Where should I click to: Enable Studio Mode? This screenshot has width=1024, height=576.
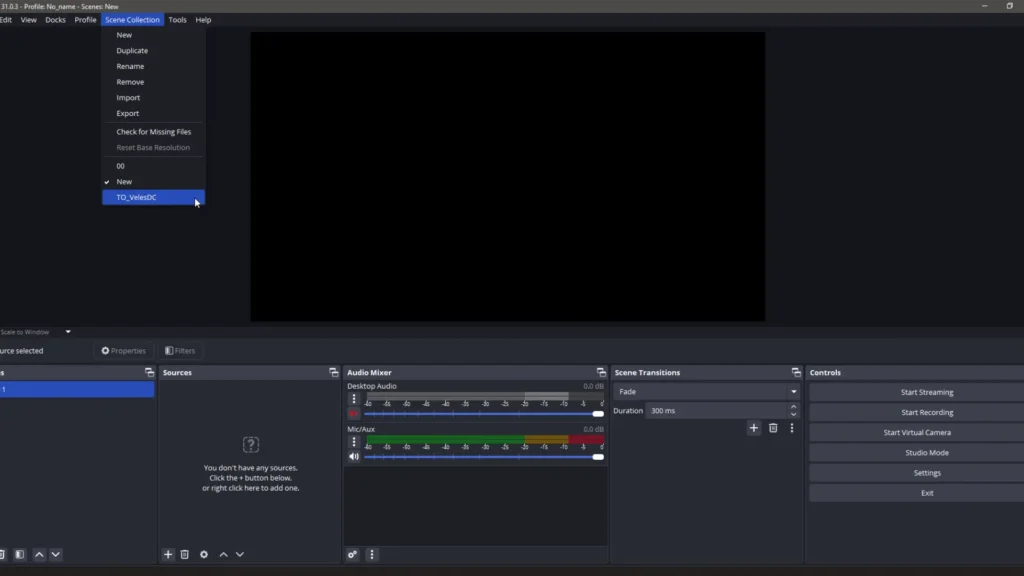(x=925, y=452)
